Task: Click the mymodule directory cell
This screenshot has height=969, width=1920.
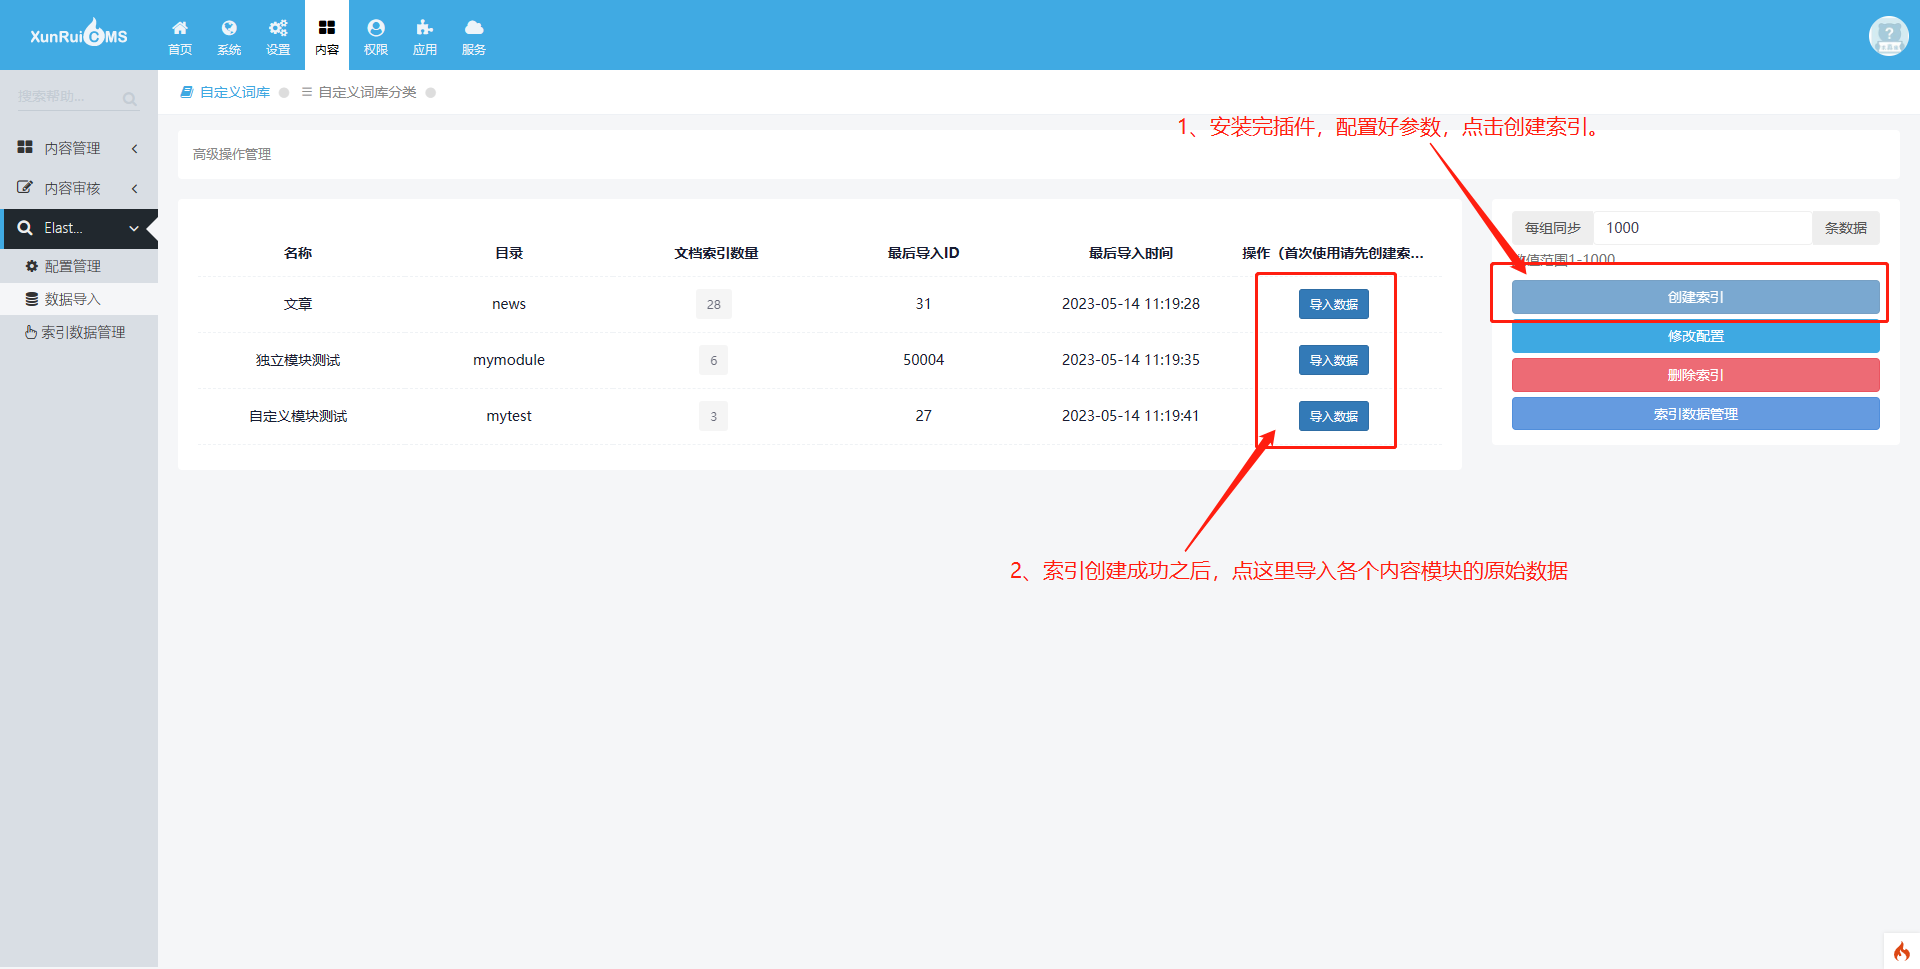Action: [509, 360]
